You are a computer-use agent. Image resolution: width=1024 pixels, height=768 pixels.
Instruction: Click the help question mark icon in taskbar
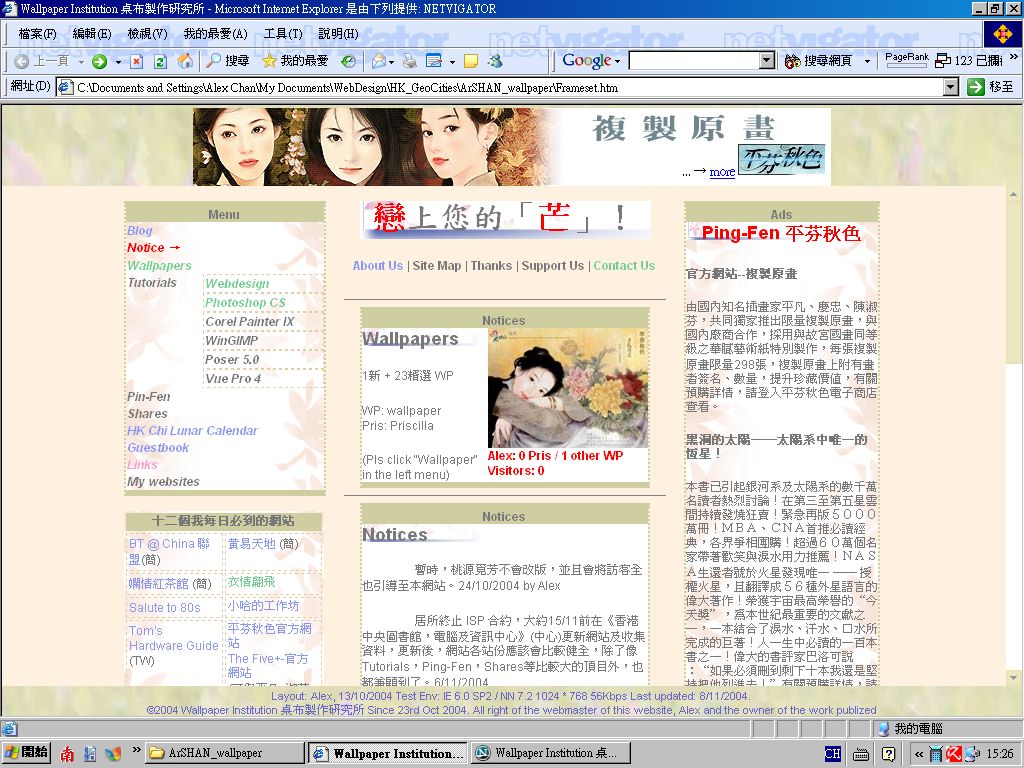pyautogui.click(x=888, y=754)
